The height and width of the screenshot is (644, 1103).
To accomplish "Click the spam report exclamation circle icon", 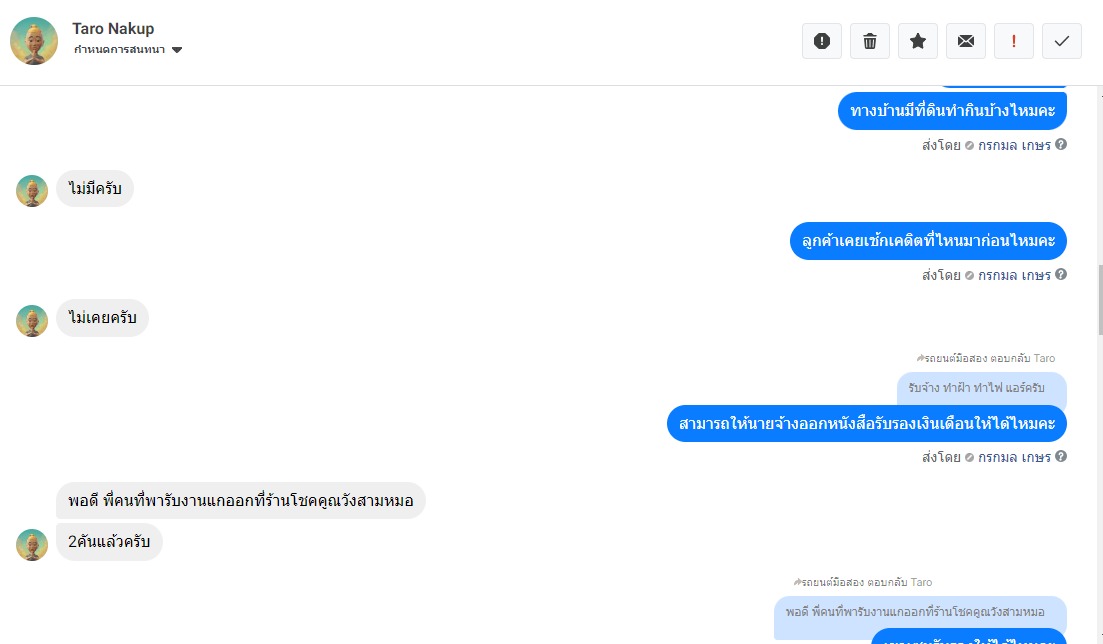I will (822, 41).
